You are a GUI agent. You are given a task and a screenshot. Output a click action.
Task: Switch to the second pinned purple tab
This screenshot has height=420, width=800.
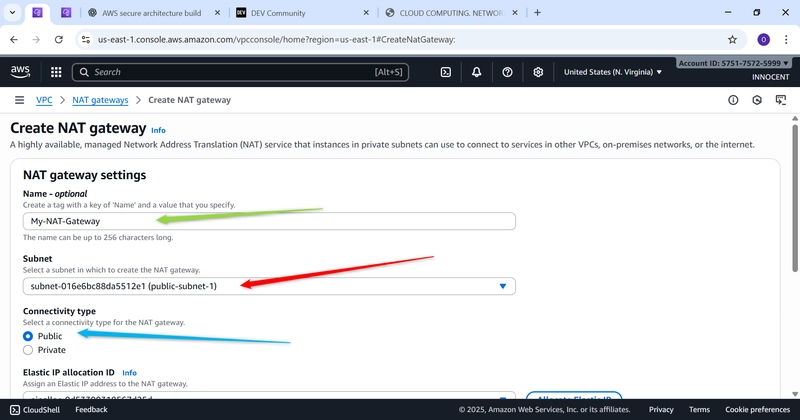click(x=66, y=13)
